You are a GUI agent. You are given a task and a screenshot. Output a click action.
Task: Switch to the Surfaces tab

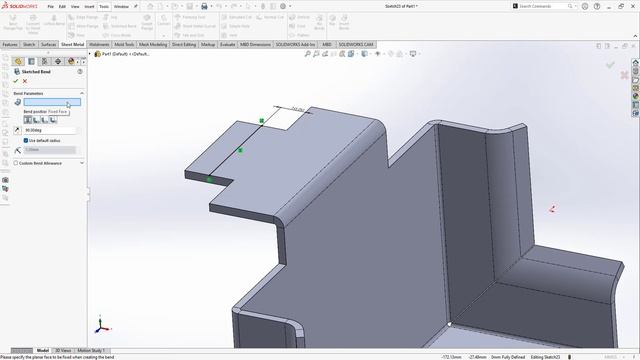49,44
